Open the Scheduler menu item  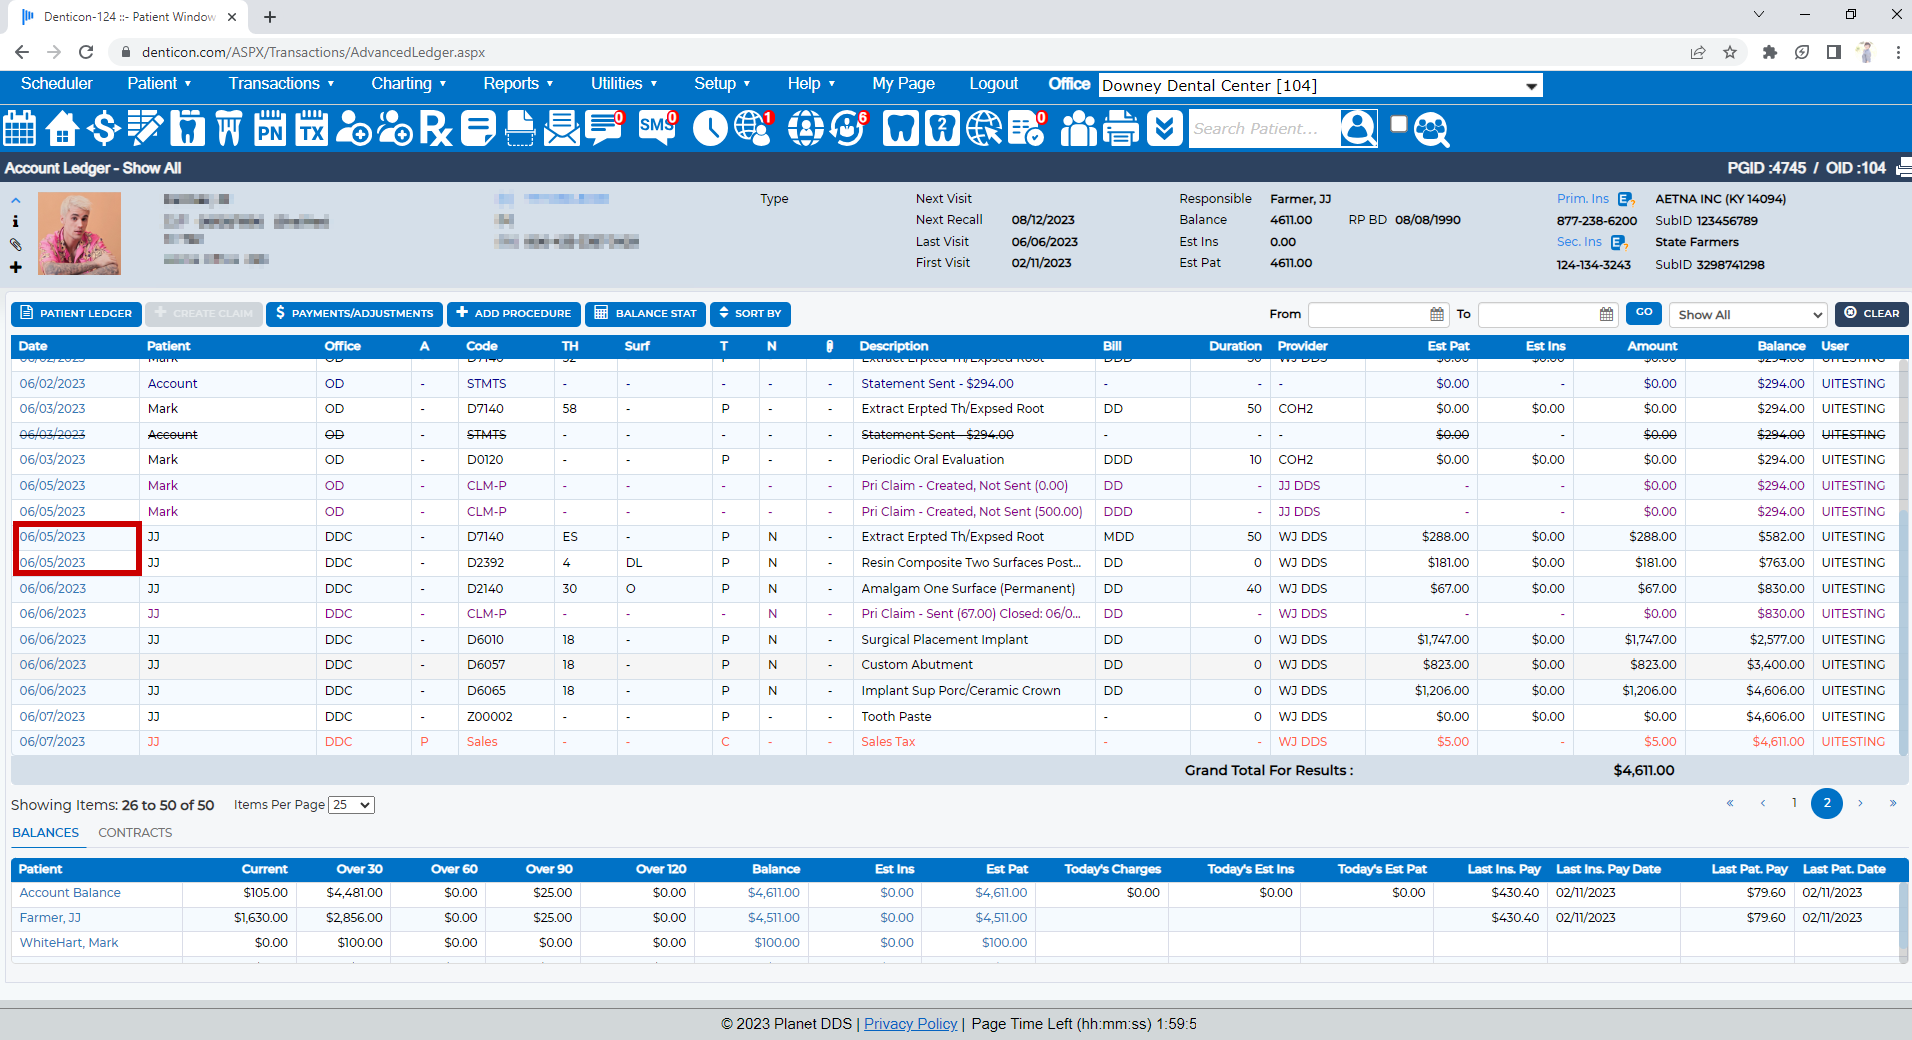pos(57,84)
